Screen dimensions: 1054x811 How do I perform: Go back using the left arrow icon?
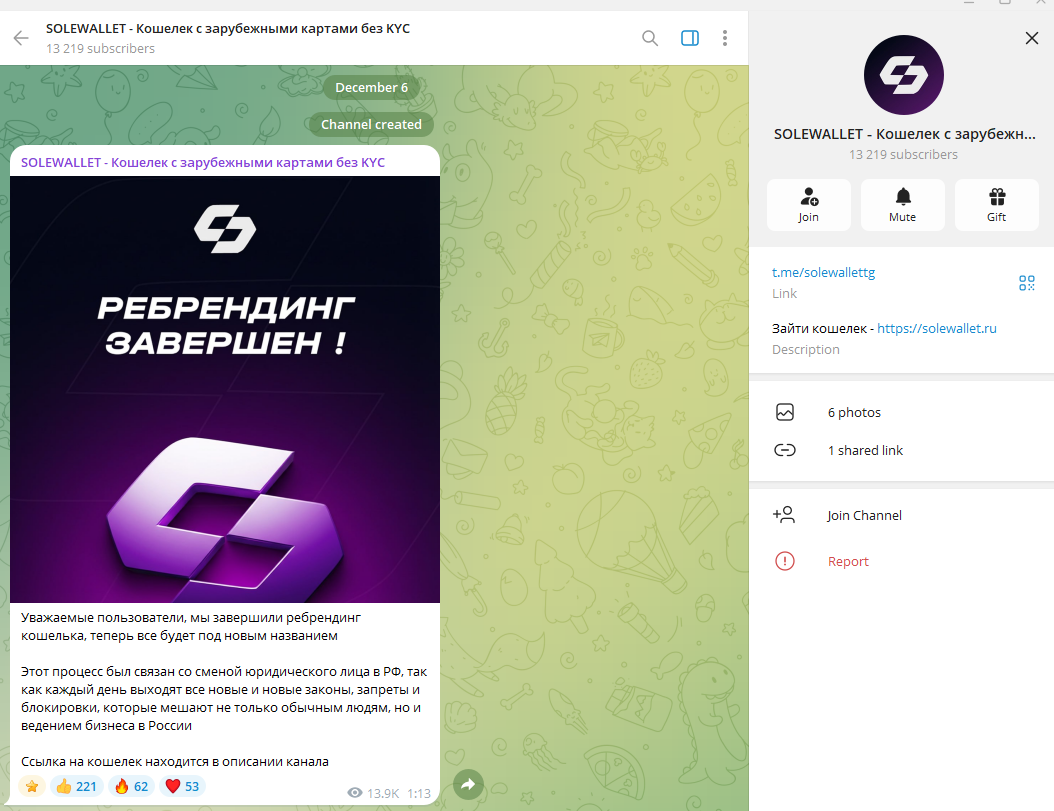click(x=21, y=38)
